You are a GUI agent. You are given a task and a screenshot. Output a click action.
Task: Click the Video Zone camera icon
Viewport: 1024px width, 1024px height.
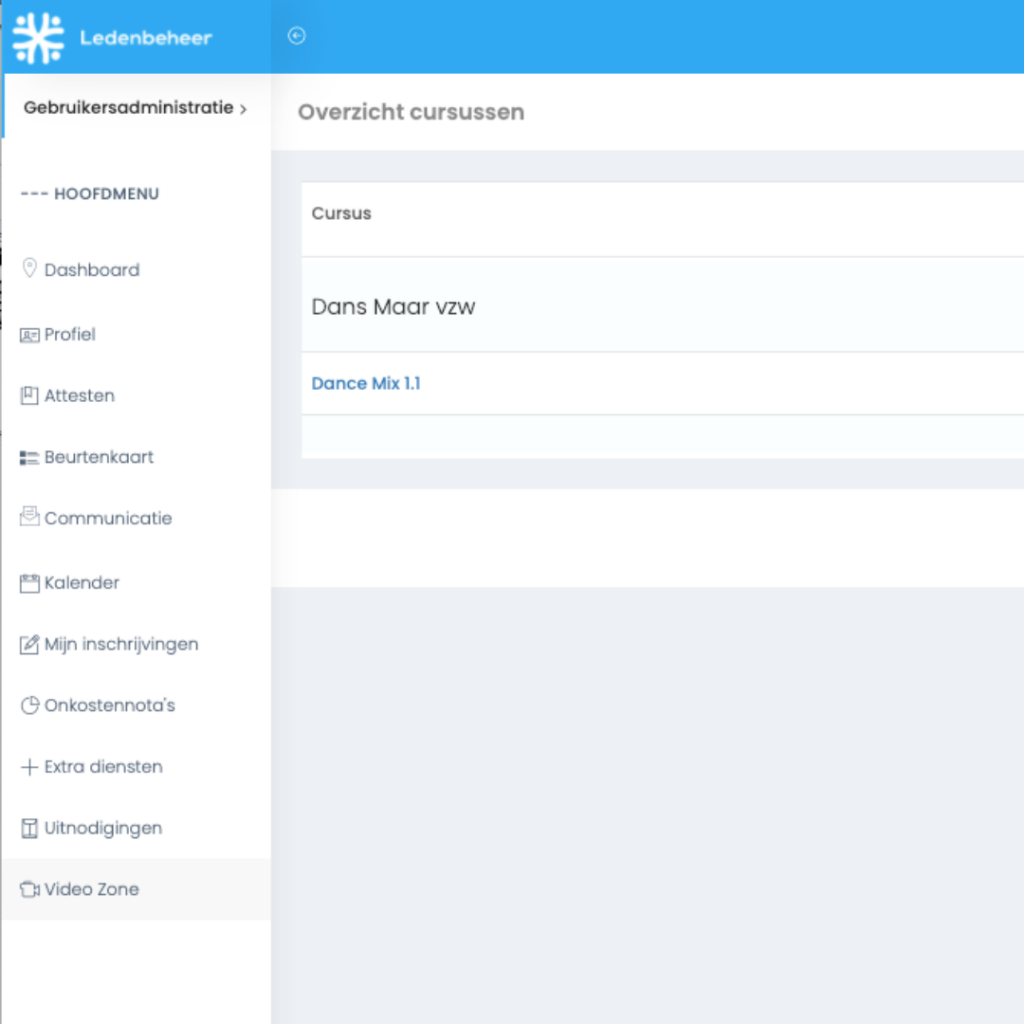coord(29,889)
